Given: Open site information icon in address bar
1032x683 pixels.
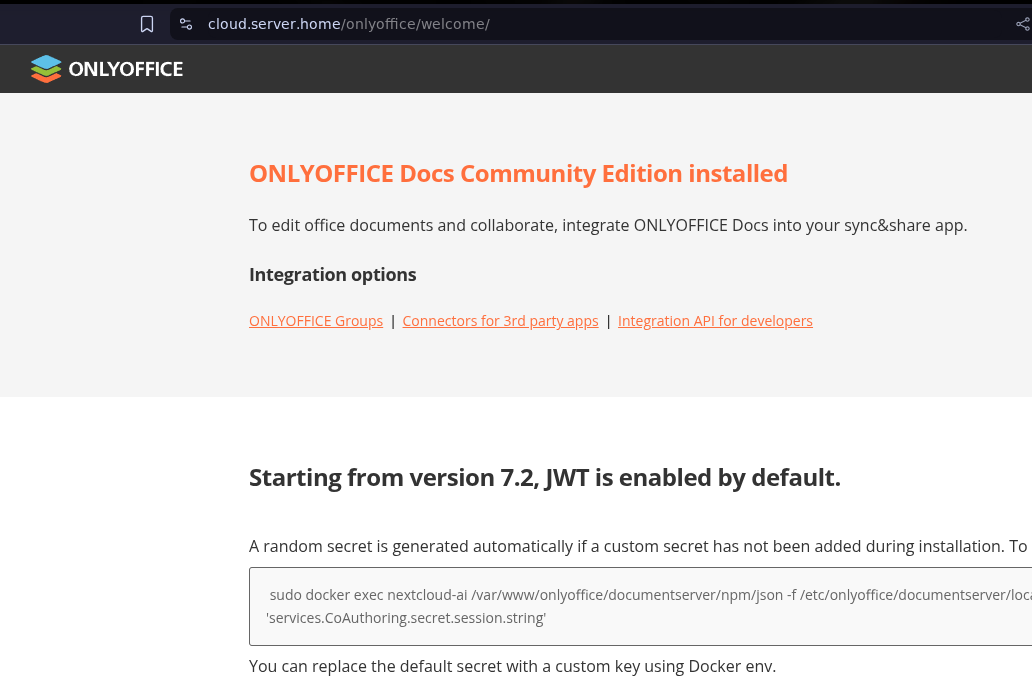Looking at the screenshot, I should point(186,24).
